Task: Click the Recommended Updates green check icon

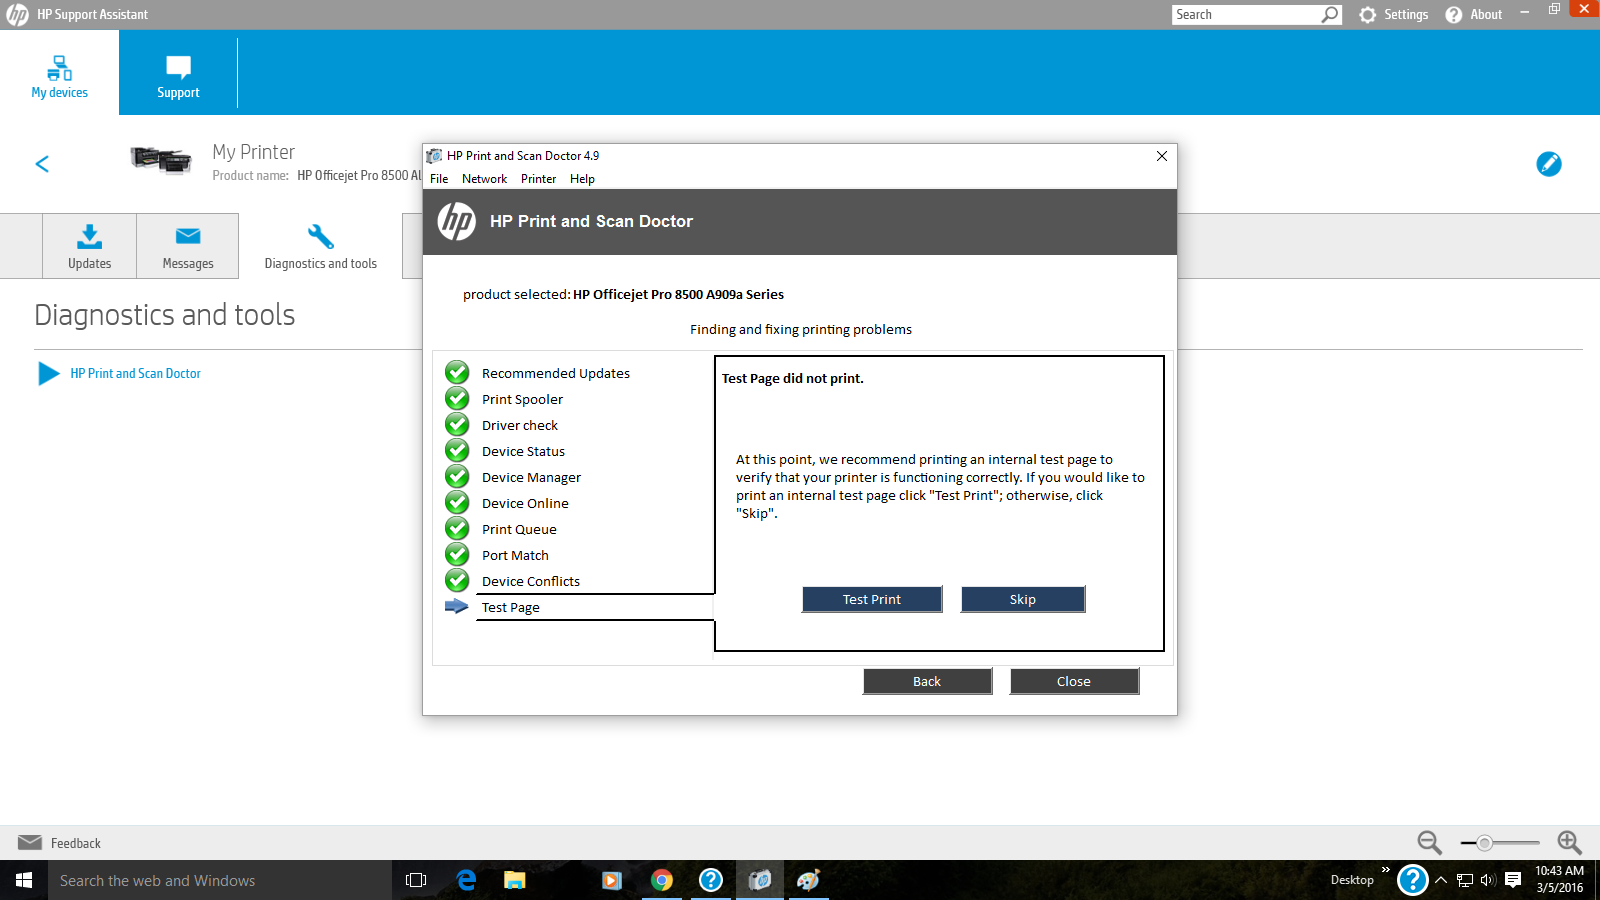Action: click(x=457, y=373)
